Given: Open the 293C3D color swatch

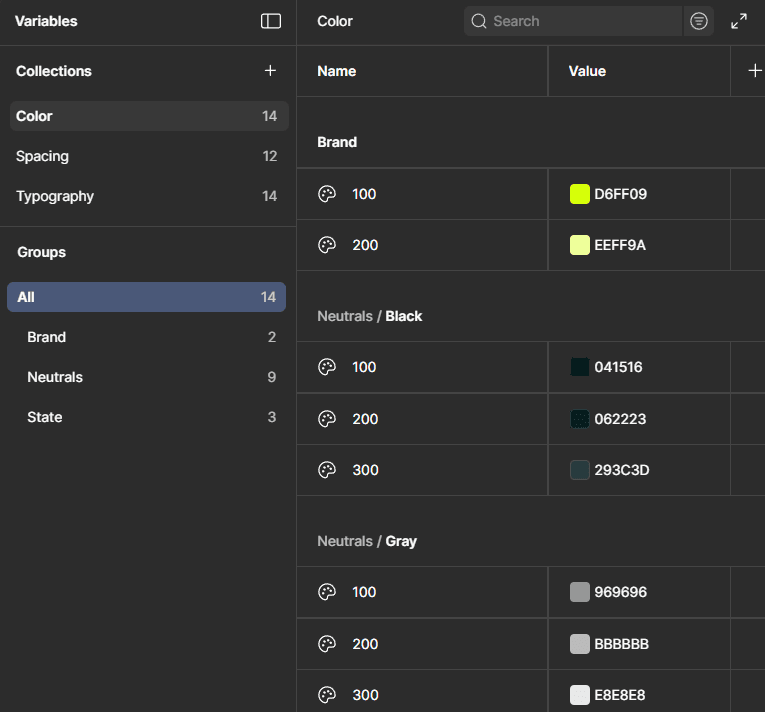Looking at the screenshot, I should click(x=580, y=470).
